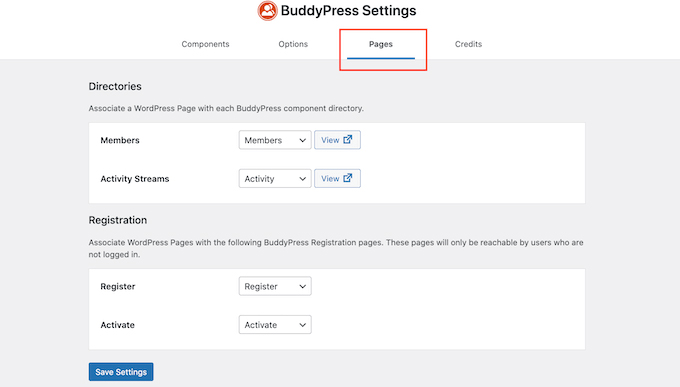
Task: Click the BuddyPress logo icon
Action: [x=267, y=10]
